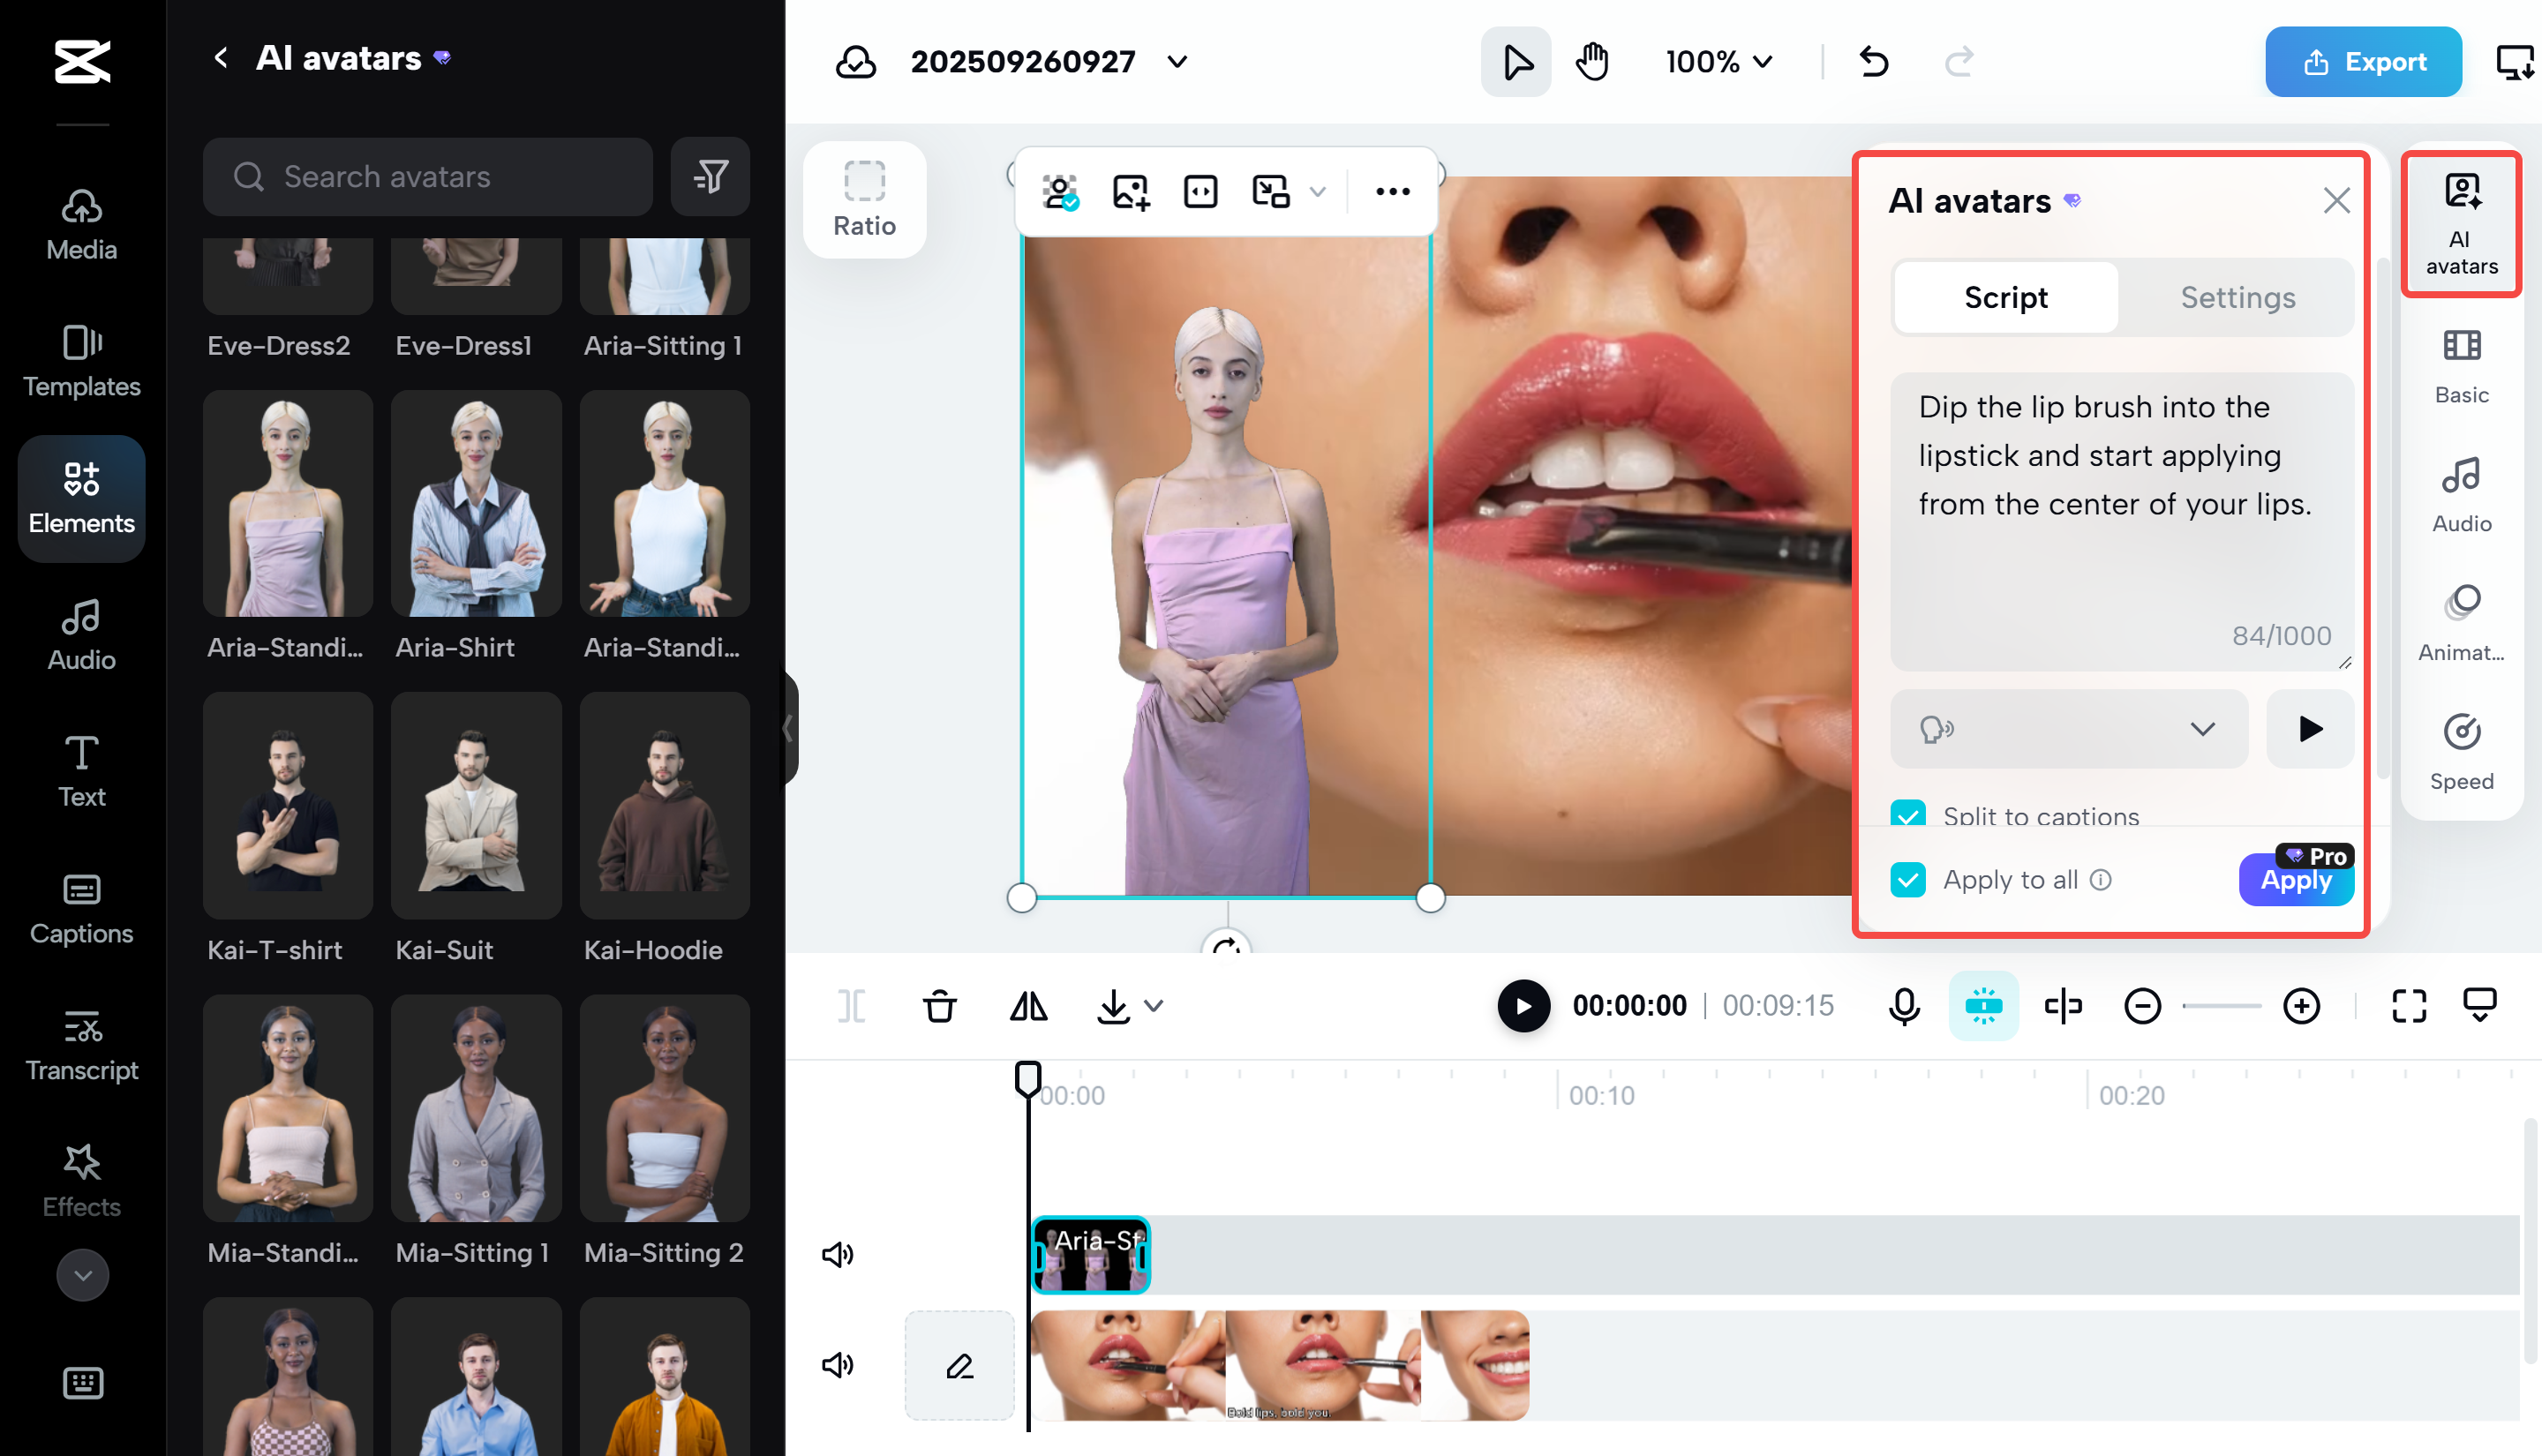This screenshot has width=2542, height=1456.
Task: Play the timeline preview
Action: (x=1523, y=1006)
